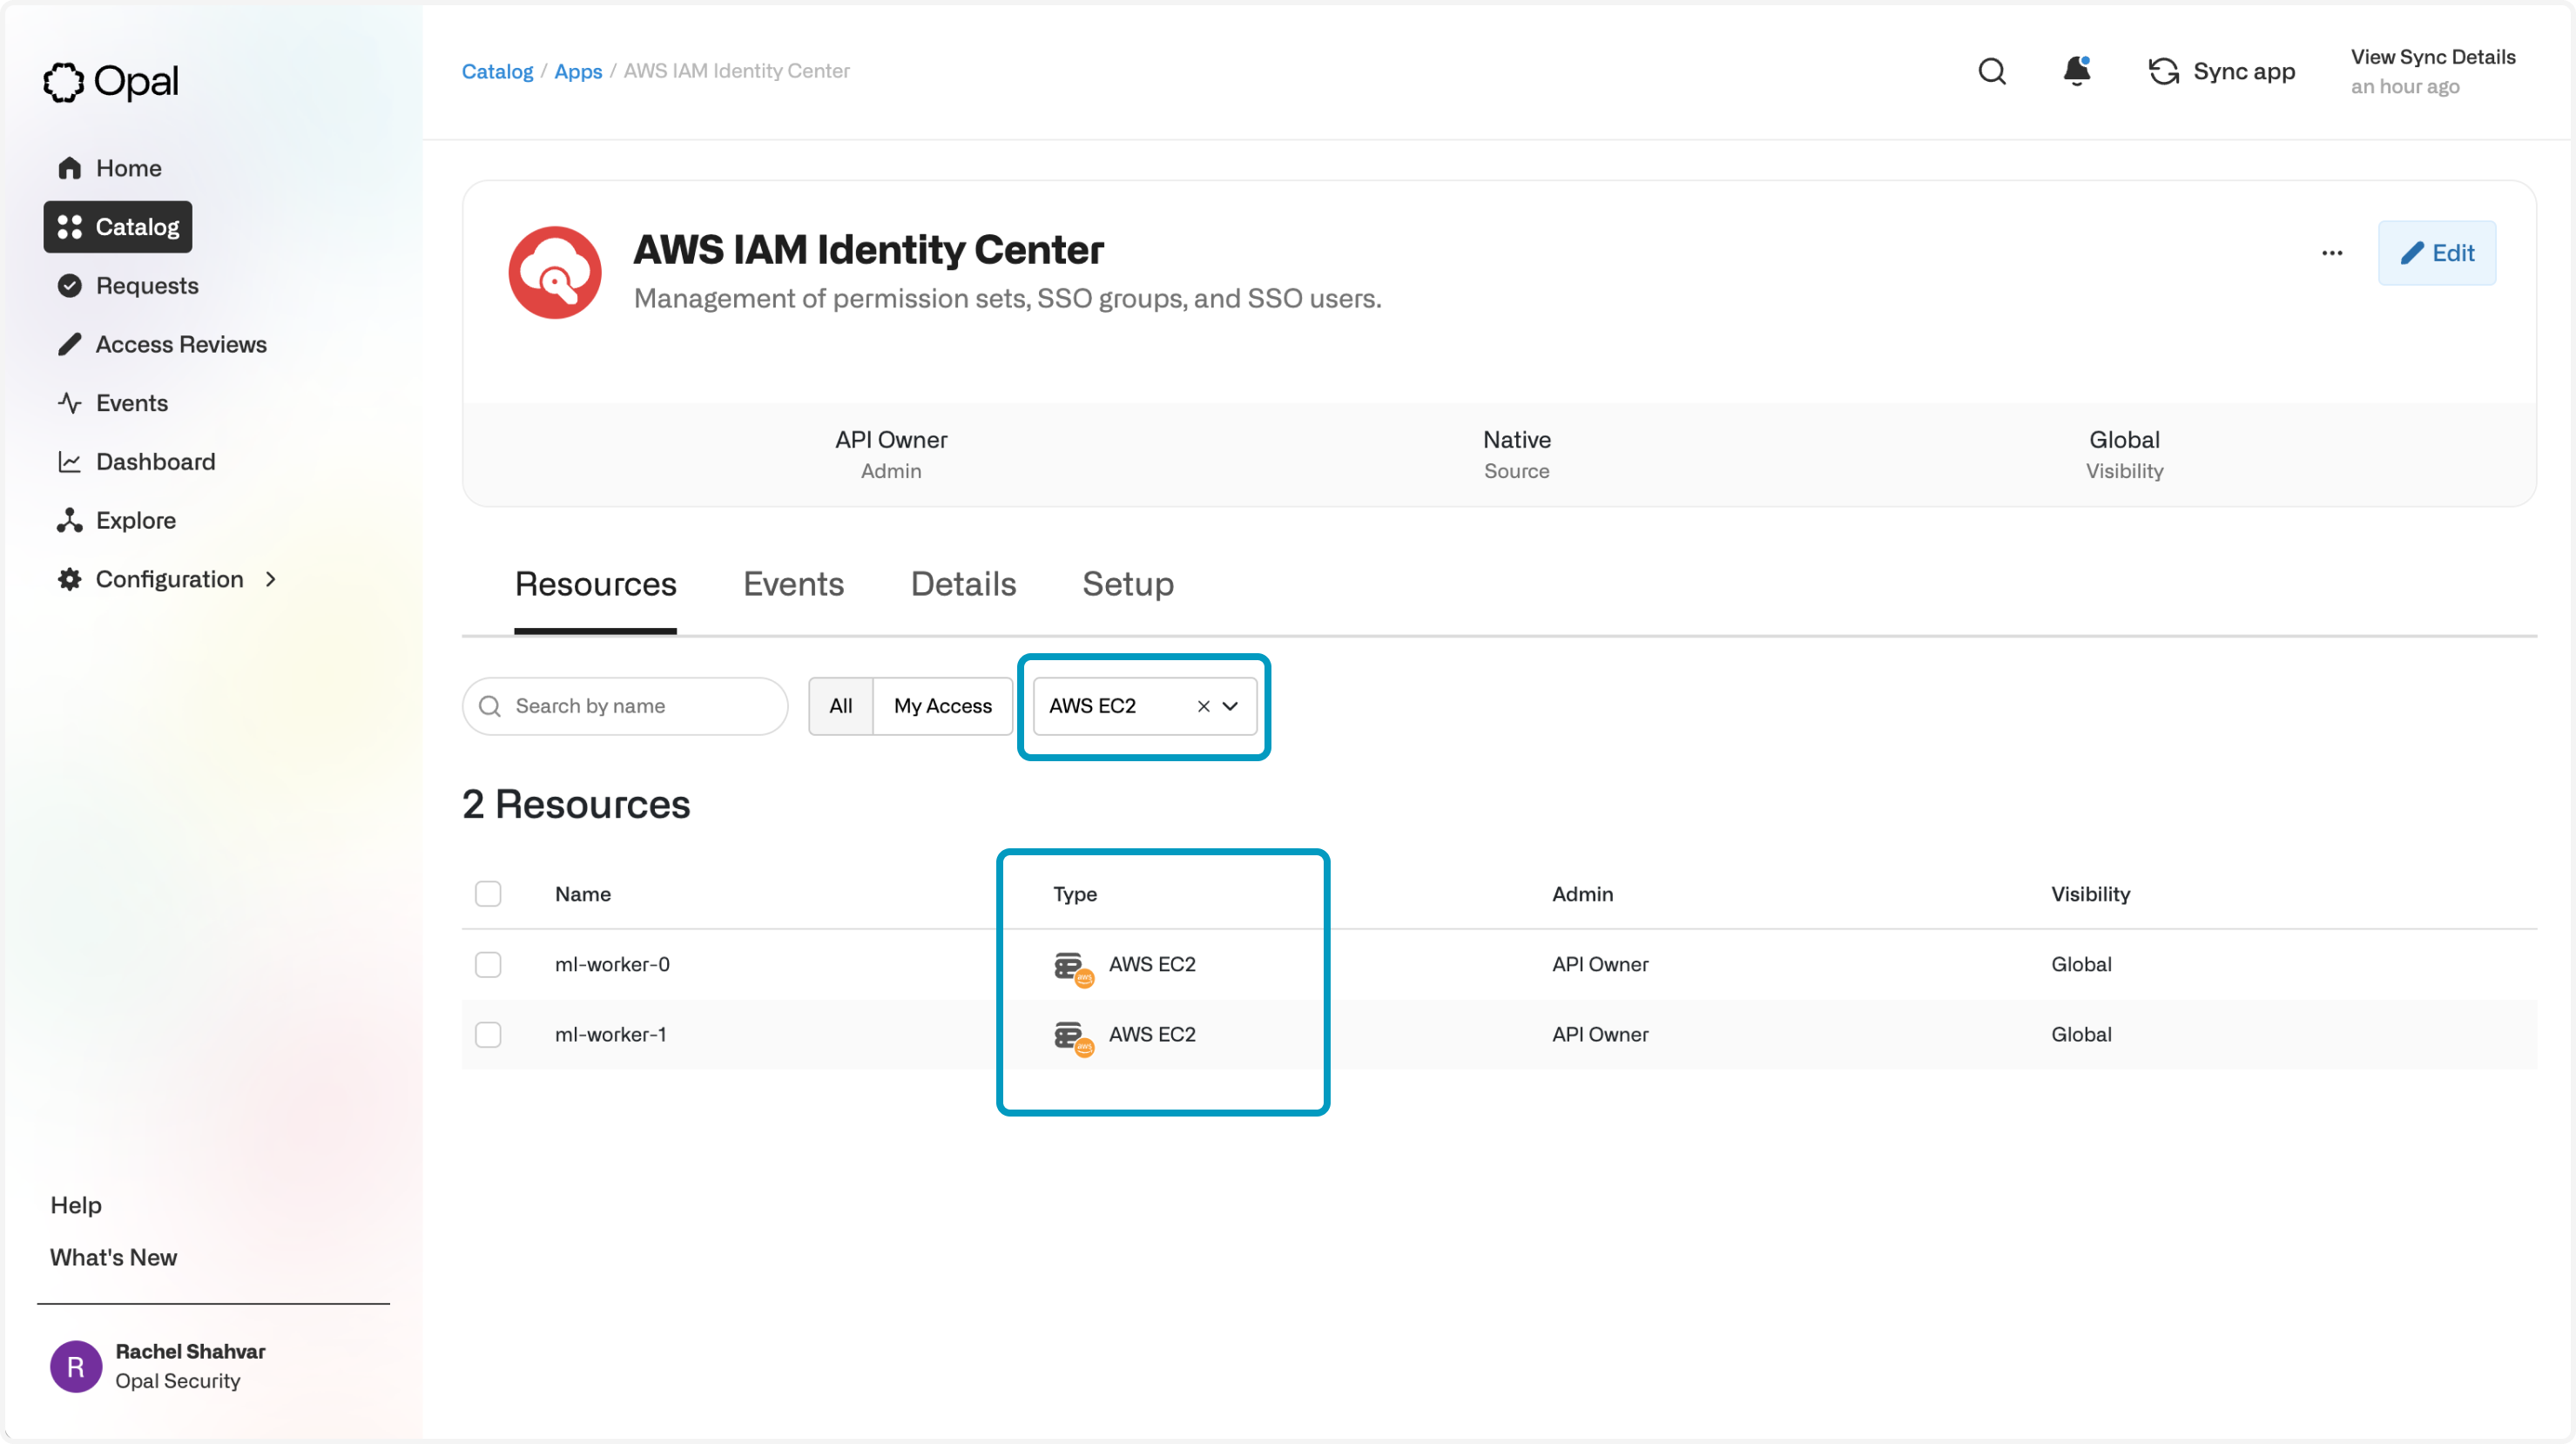Click the Opal logo
The image size is (2576, 1444).
pos(111,82)
